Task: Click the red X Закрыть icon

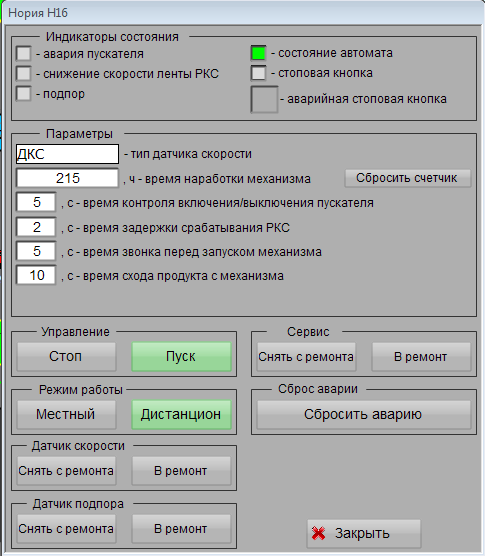Action: click(318, 533)
